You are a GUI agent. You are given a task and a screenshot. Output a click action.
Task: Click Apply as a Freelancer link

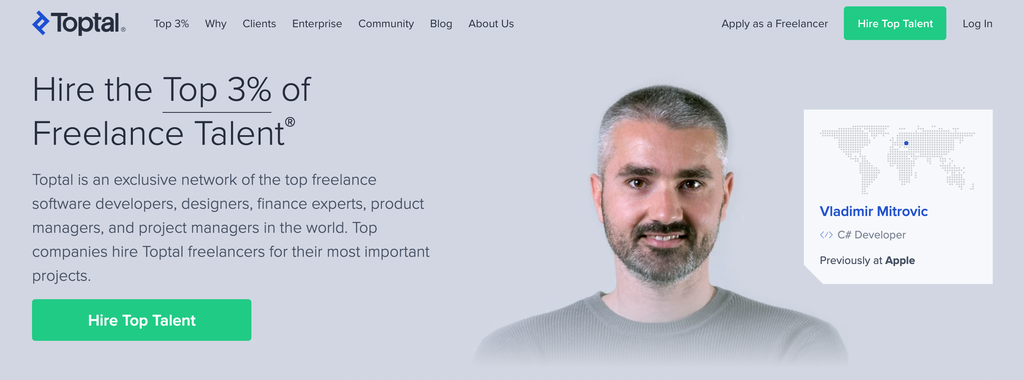[x=775, y=24]
